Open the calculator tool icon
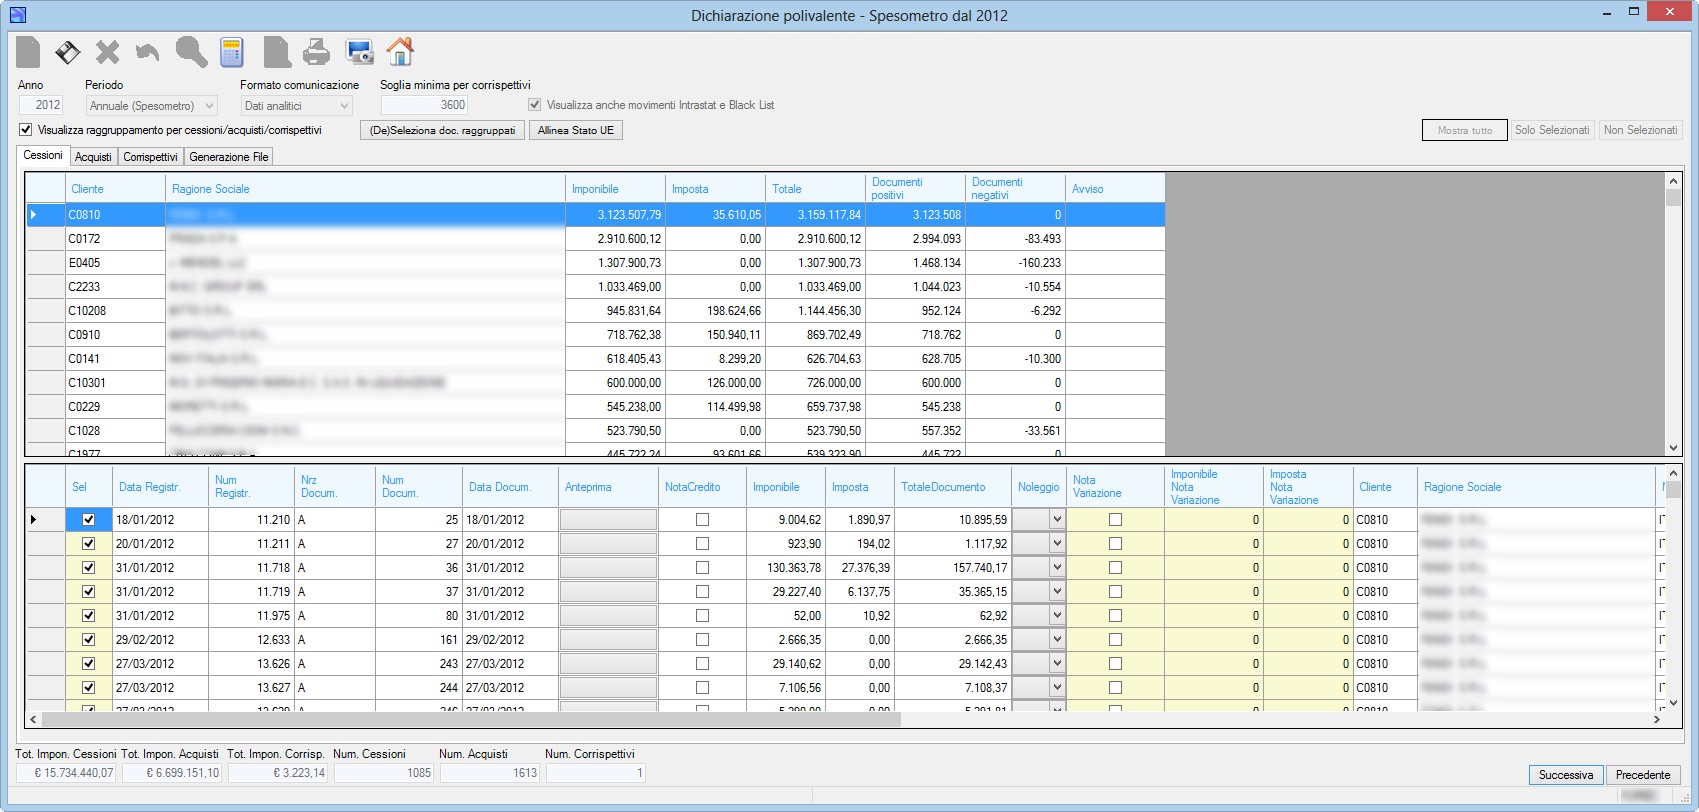 click(x=232, y=51)
